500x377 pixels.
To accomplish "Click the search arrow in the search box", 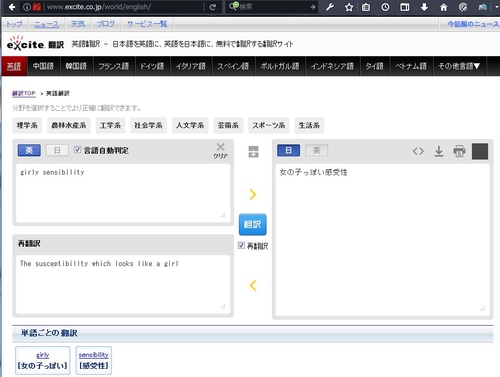I will pos(312,7).
